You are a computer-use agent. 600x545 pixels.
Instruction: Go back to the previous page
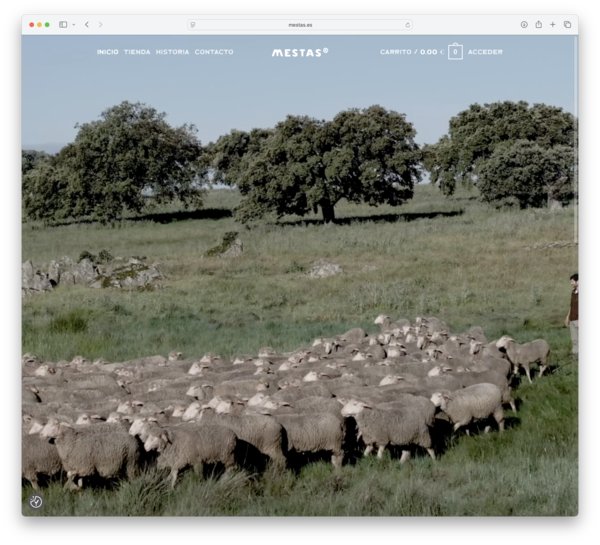[87, 24]
